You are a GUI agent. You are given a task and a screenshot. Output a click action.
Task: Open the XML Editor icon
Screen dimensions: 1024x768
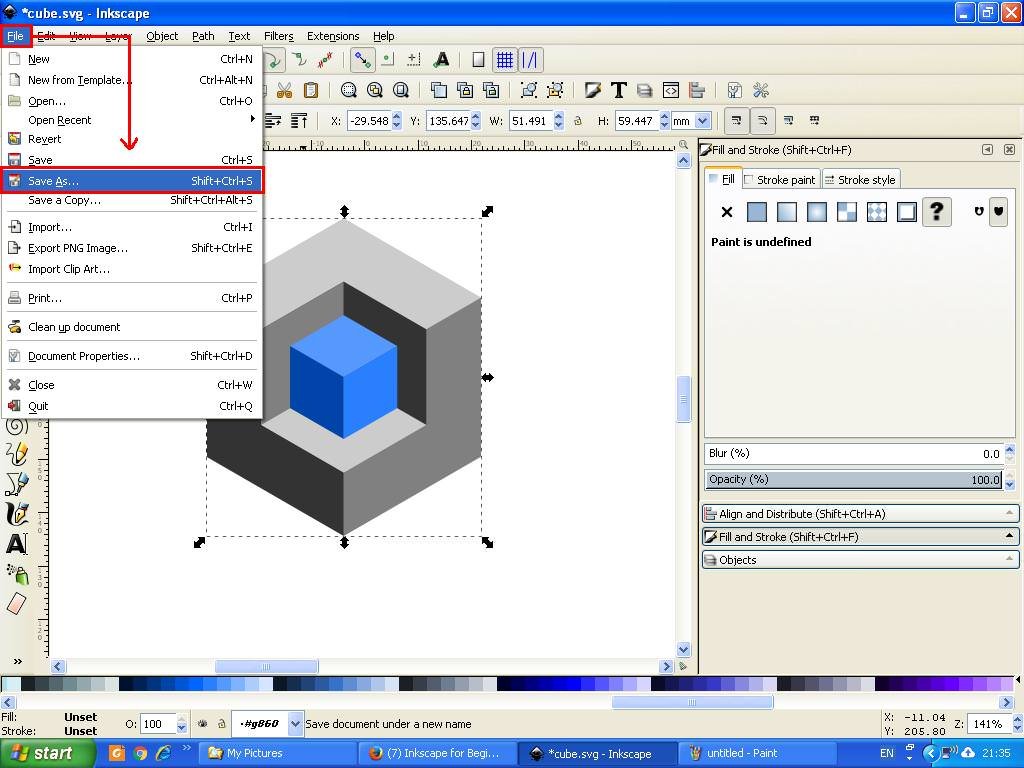(x=671, y=90)
